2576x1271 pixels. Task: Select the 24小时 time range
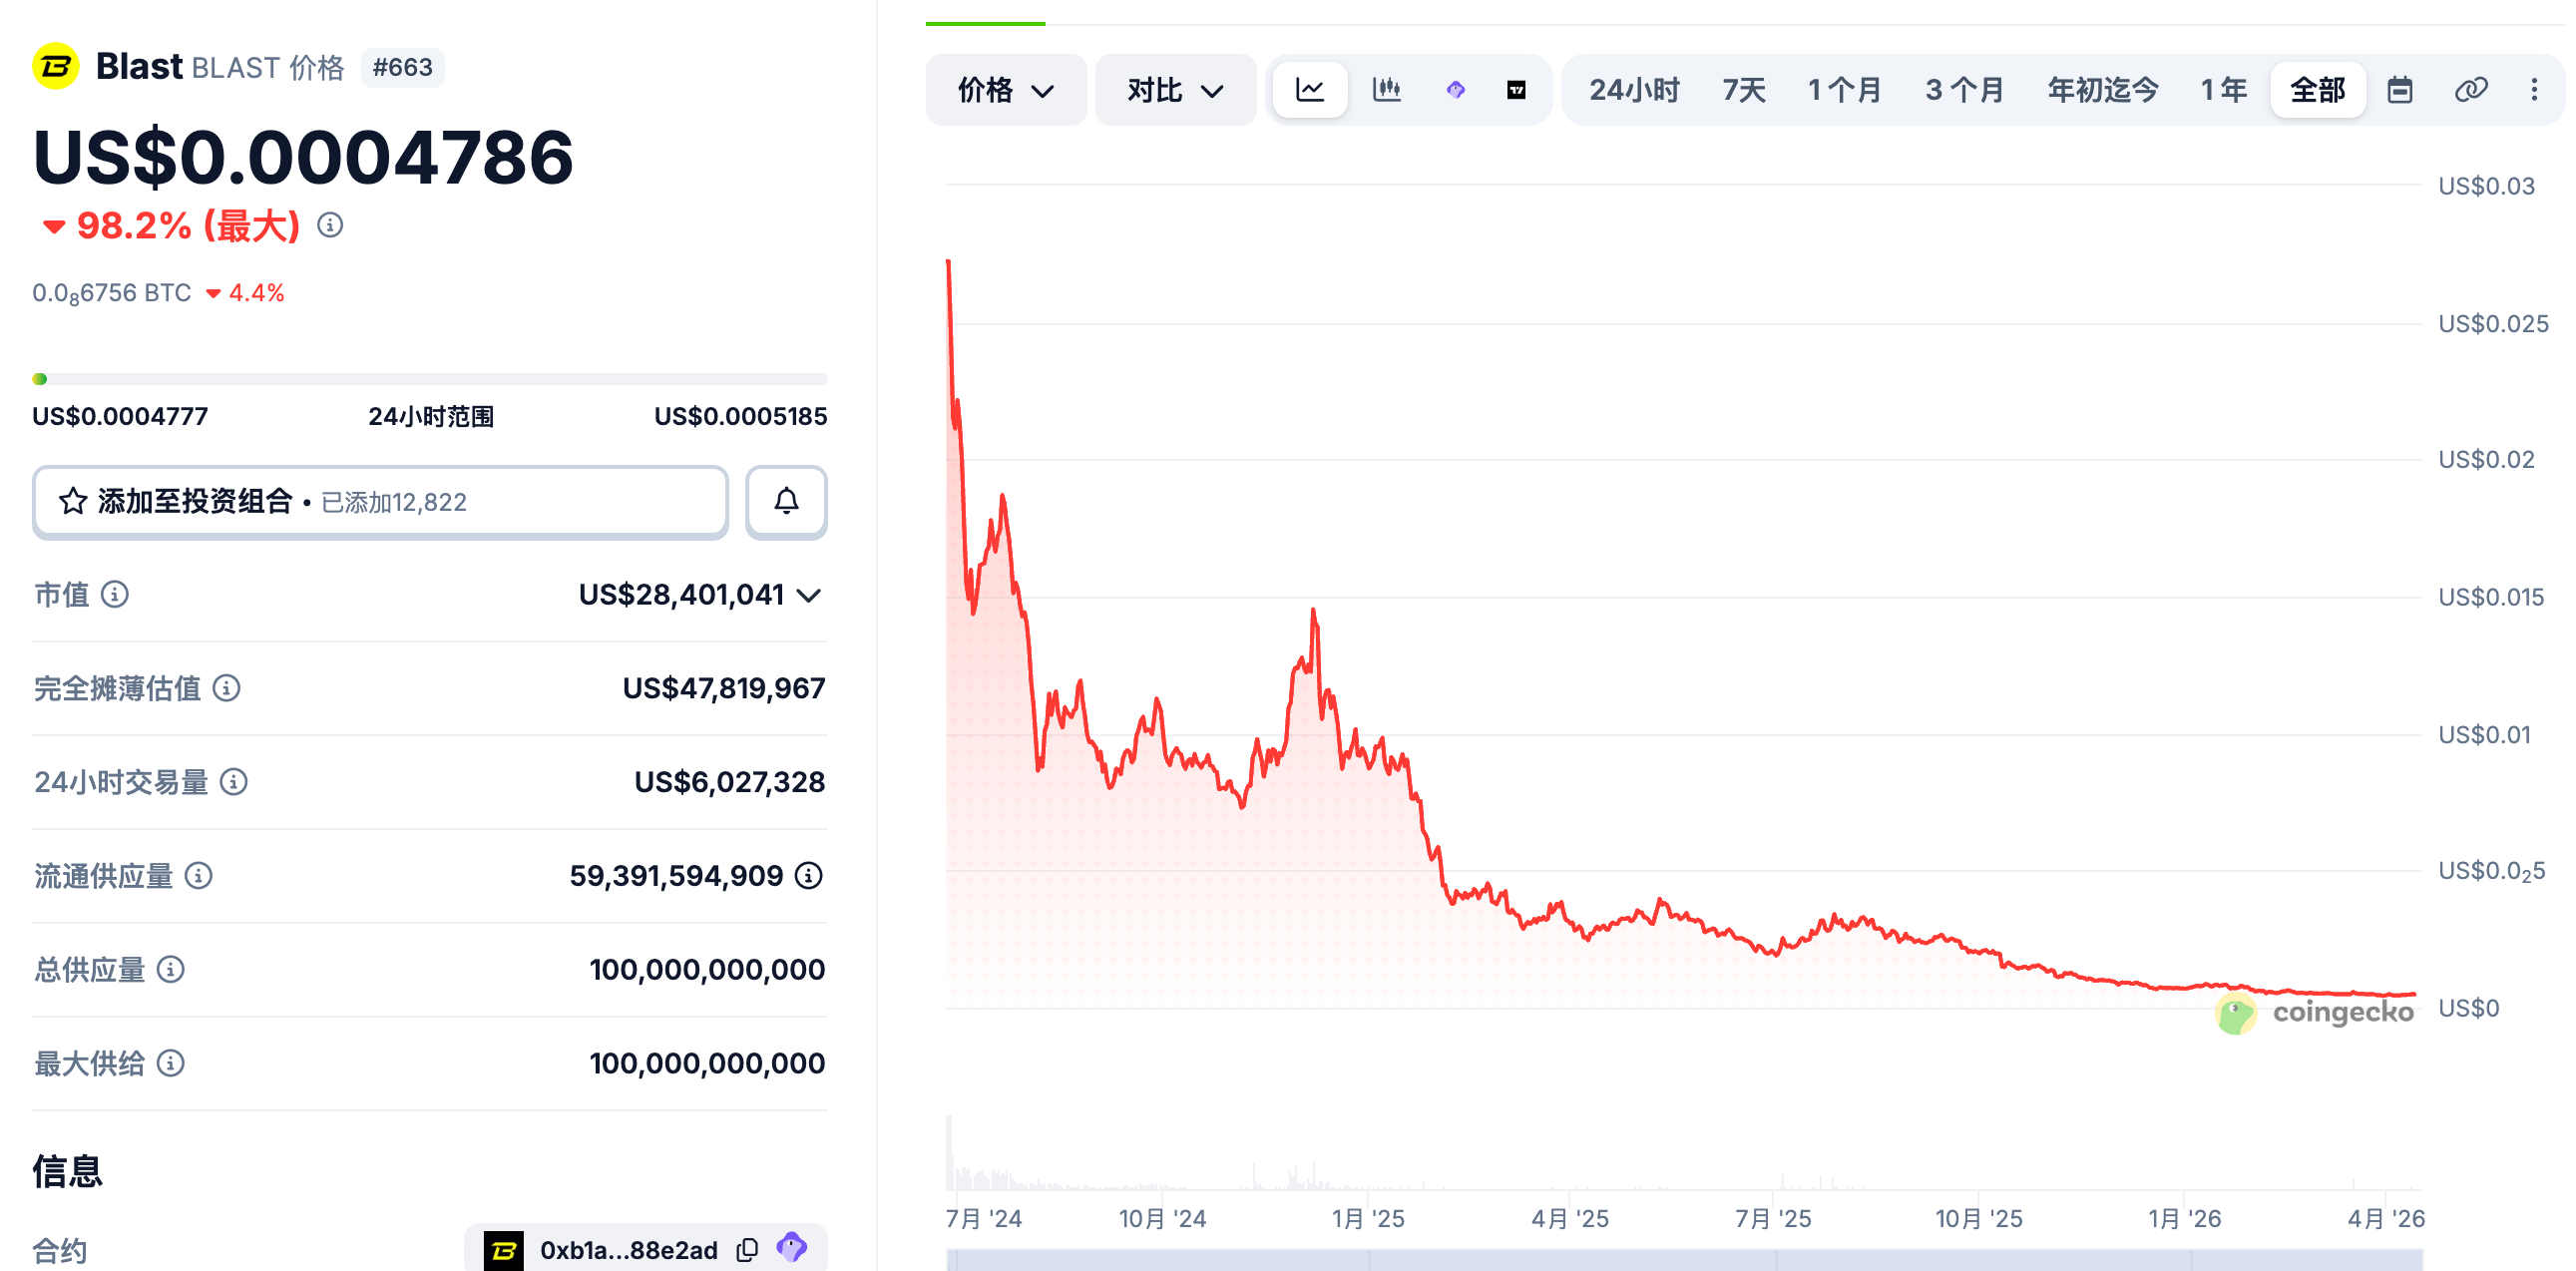[1634, 90]
